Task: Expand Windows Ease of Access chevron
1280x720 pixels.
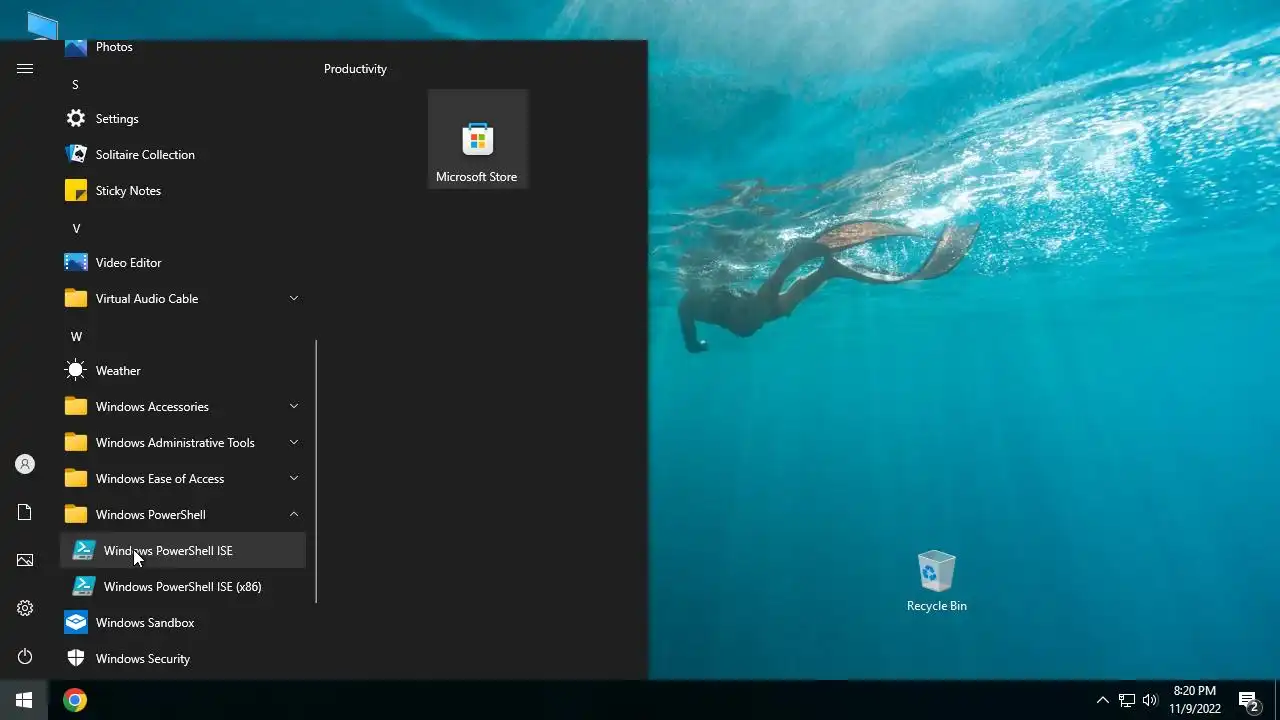Action: click(294, 478)
